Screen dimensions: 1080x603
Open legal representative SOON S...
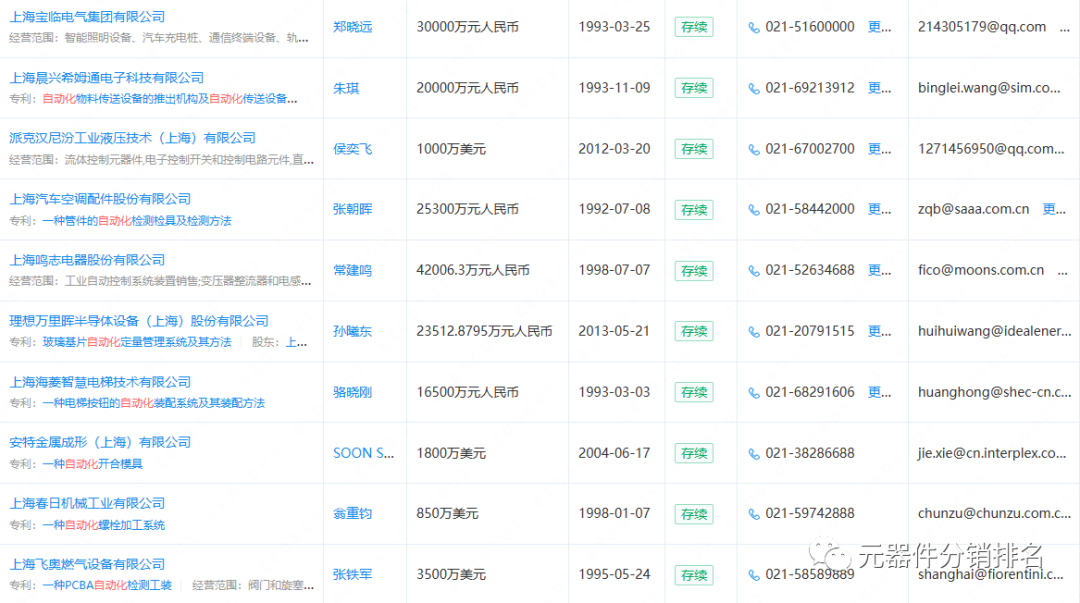(x=364, y=453)
